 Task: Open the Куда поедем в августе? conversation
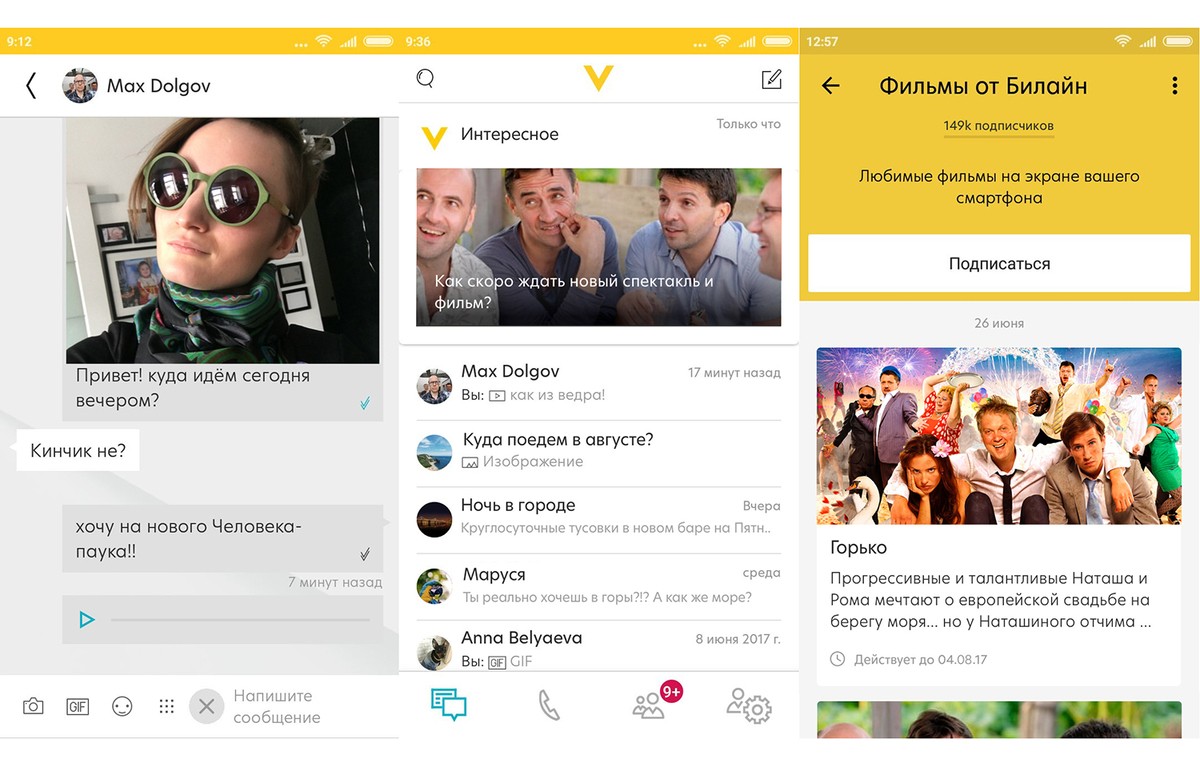pyautogui.click(x=598, y=451)
